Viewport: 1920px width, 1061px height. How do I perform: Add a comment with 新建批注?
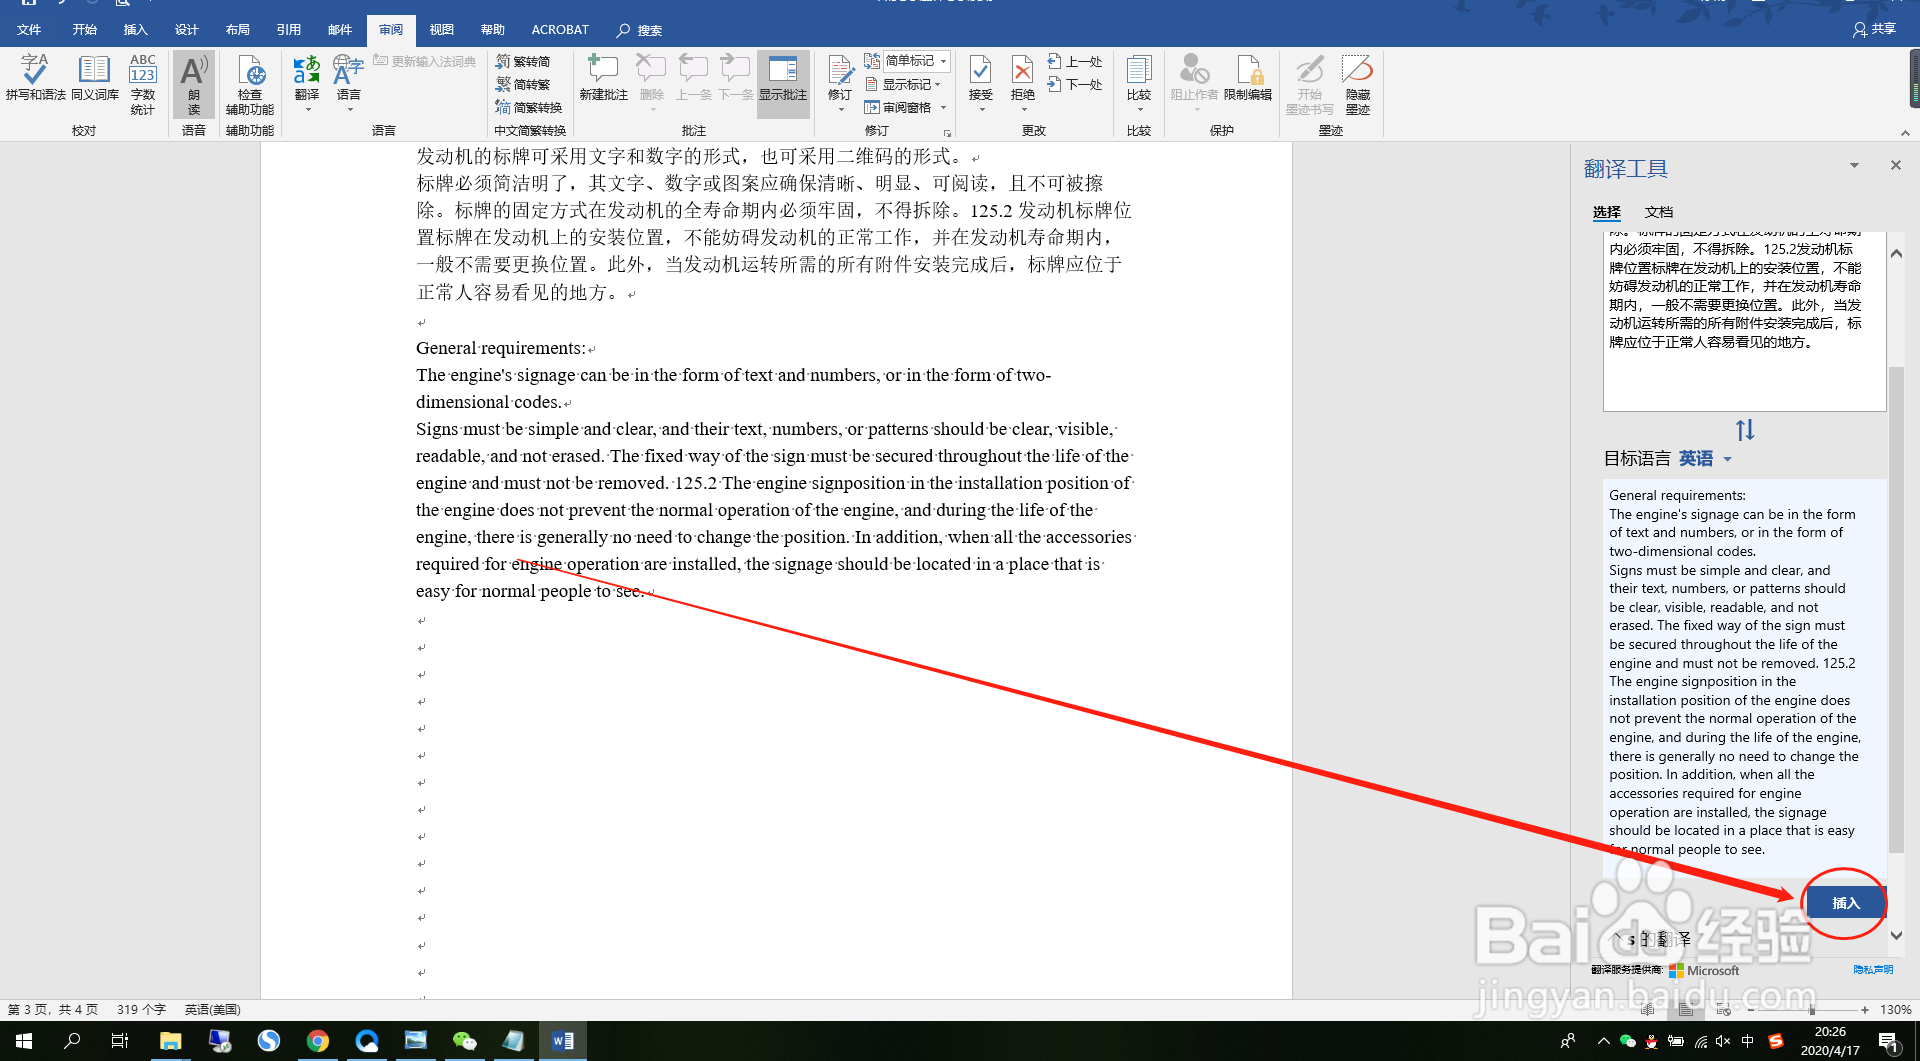tap(604, 78)
